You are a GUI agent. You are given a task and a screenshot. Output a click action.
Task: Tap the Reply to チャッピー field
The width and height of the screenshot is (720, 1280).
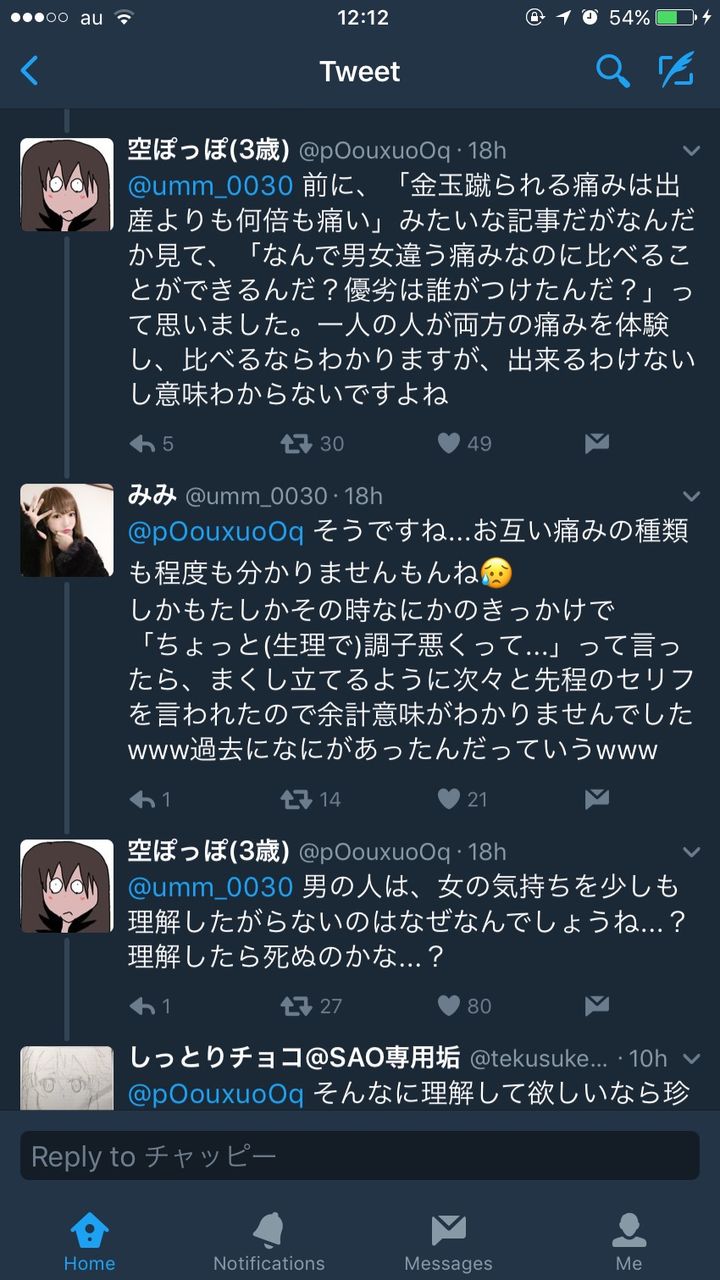[360, 1156]
